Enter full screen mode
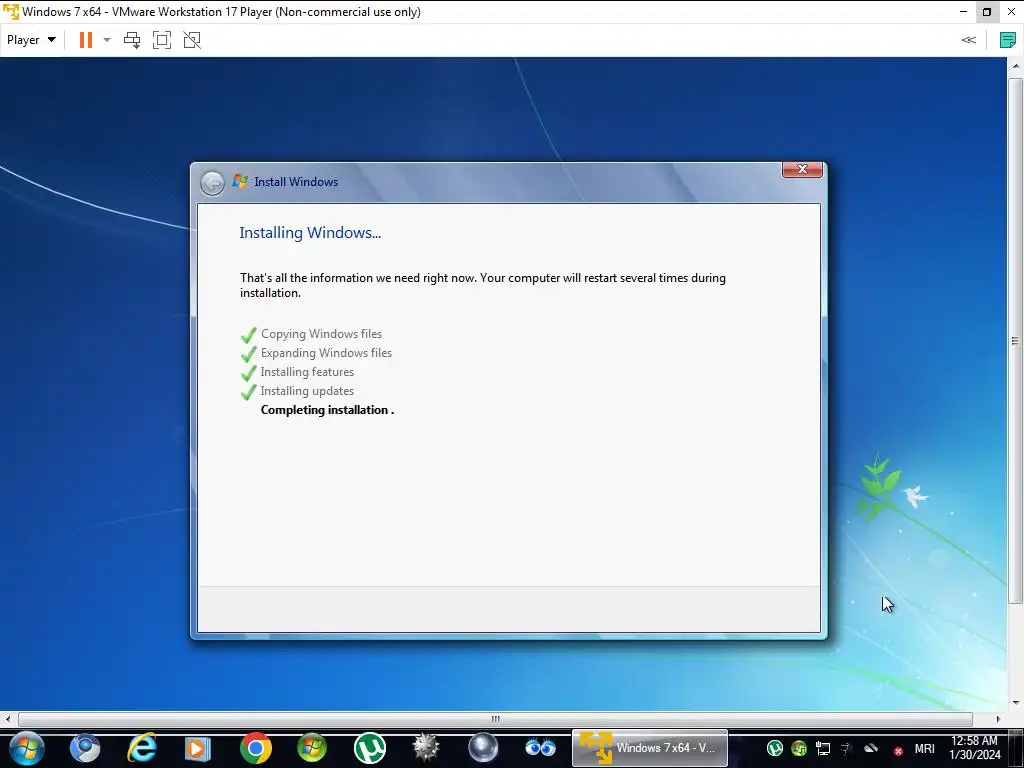1024x768 pixels. 162,40
